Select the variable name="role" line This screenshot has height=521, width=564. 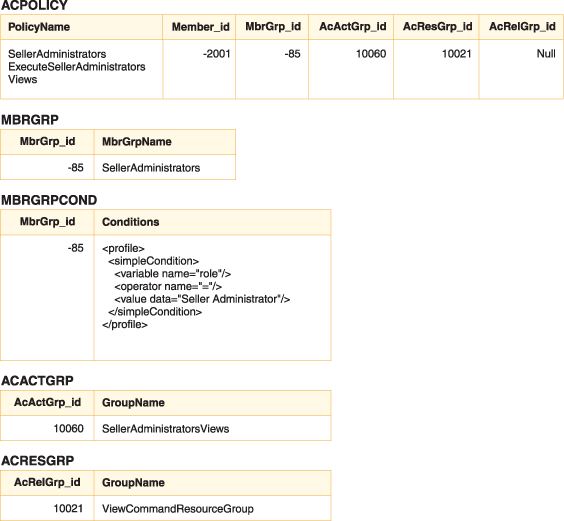tap(173, 274)
